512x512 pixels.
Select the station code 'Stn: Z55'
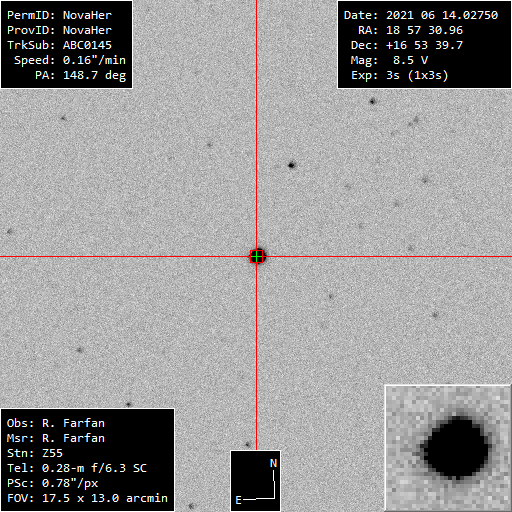(x=35, y=453)
